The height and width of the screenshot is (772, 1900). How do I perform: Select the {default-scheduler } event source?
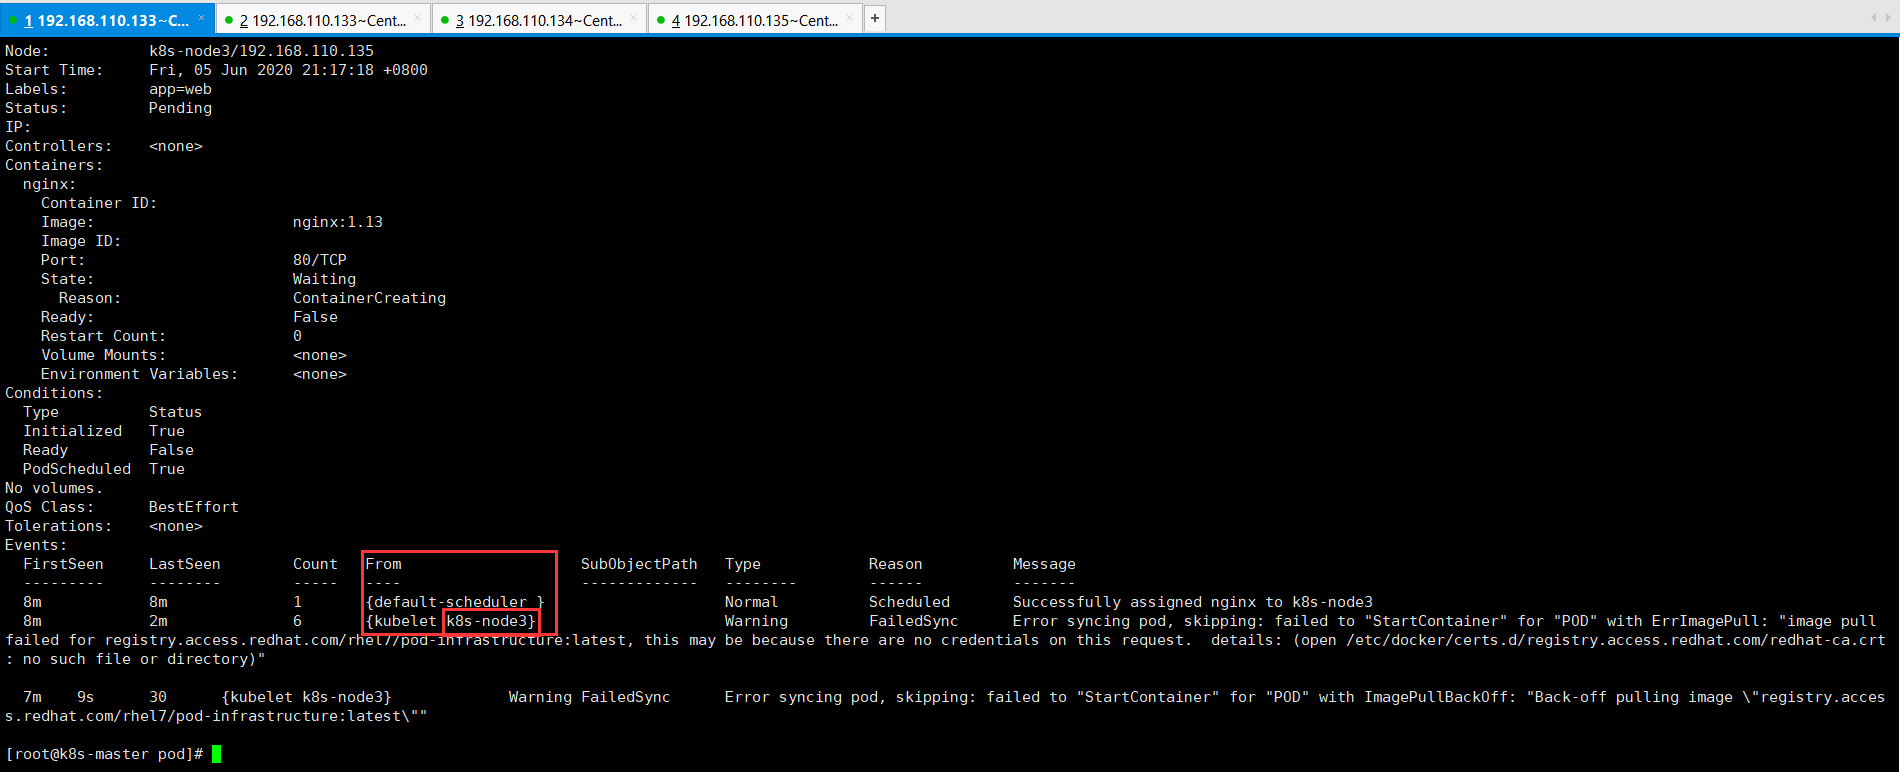pos(455,602)
